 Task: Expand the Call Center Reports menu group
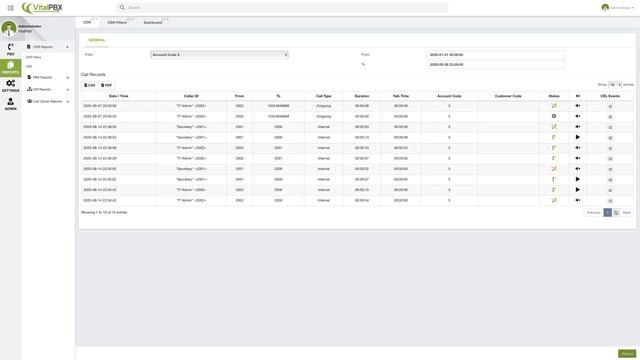(x=48, y=101)
